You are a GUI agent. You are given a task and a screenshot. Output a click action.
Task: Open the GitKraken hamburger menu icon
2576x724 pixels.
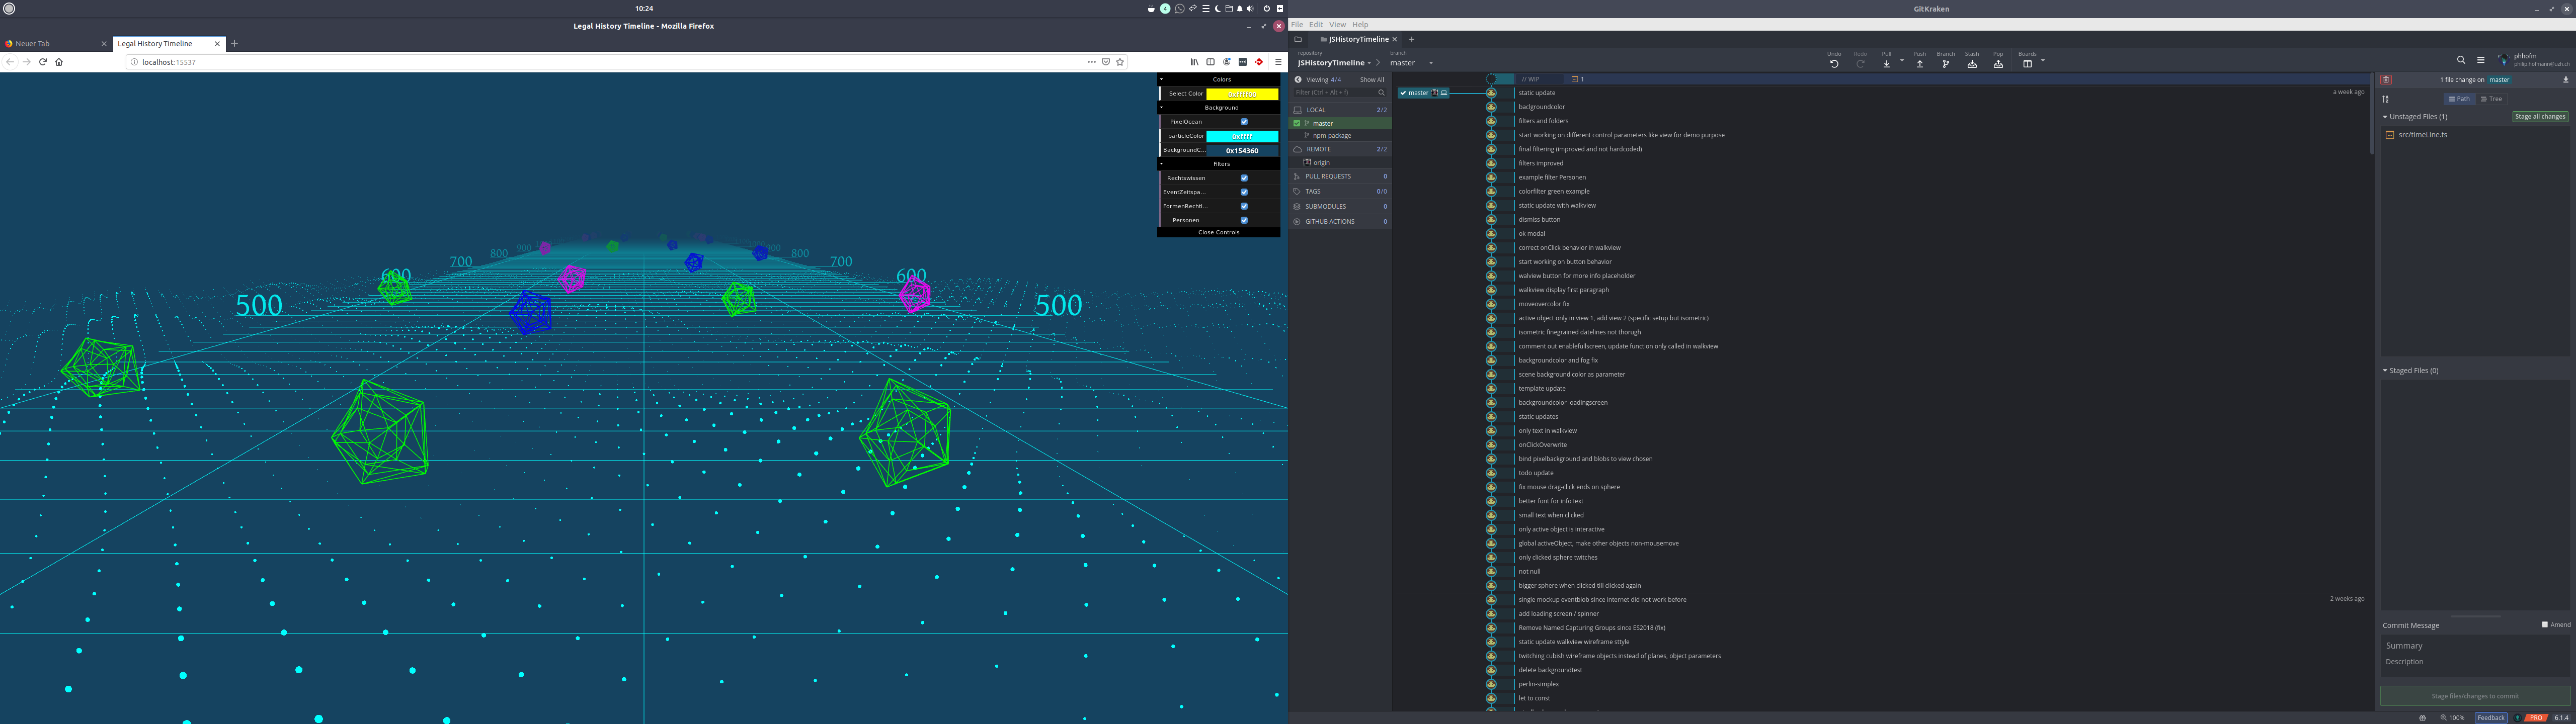coord(2480,60)
